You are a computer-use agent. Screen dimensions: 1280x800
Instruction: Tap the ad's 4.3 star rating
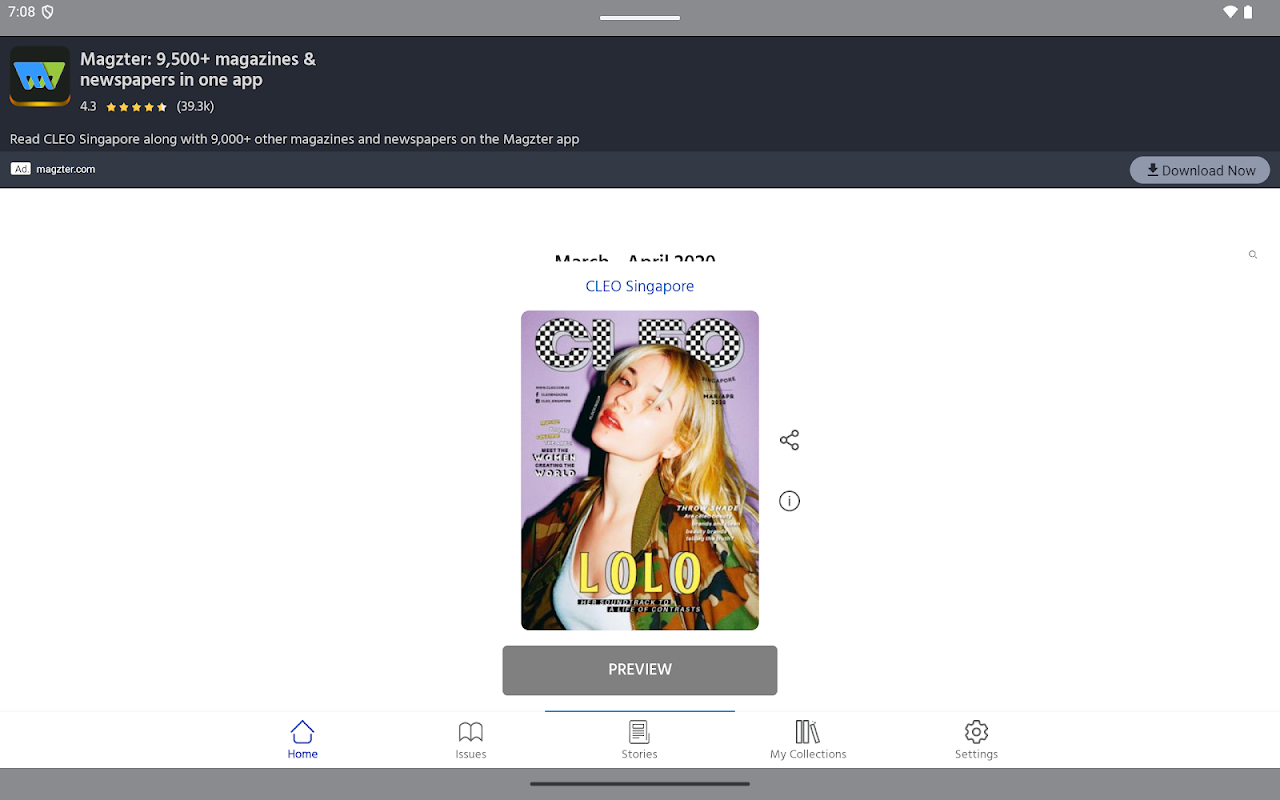pos(147,106)
